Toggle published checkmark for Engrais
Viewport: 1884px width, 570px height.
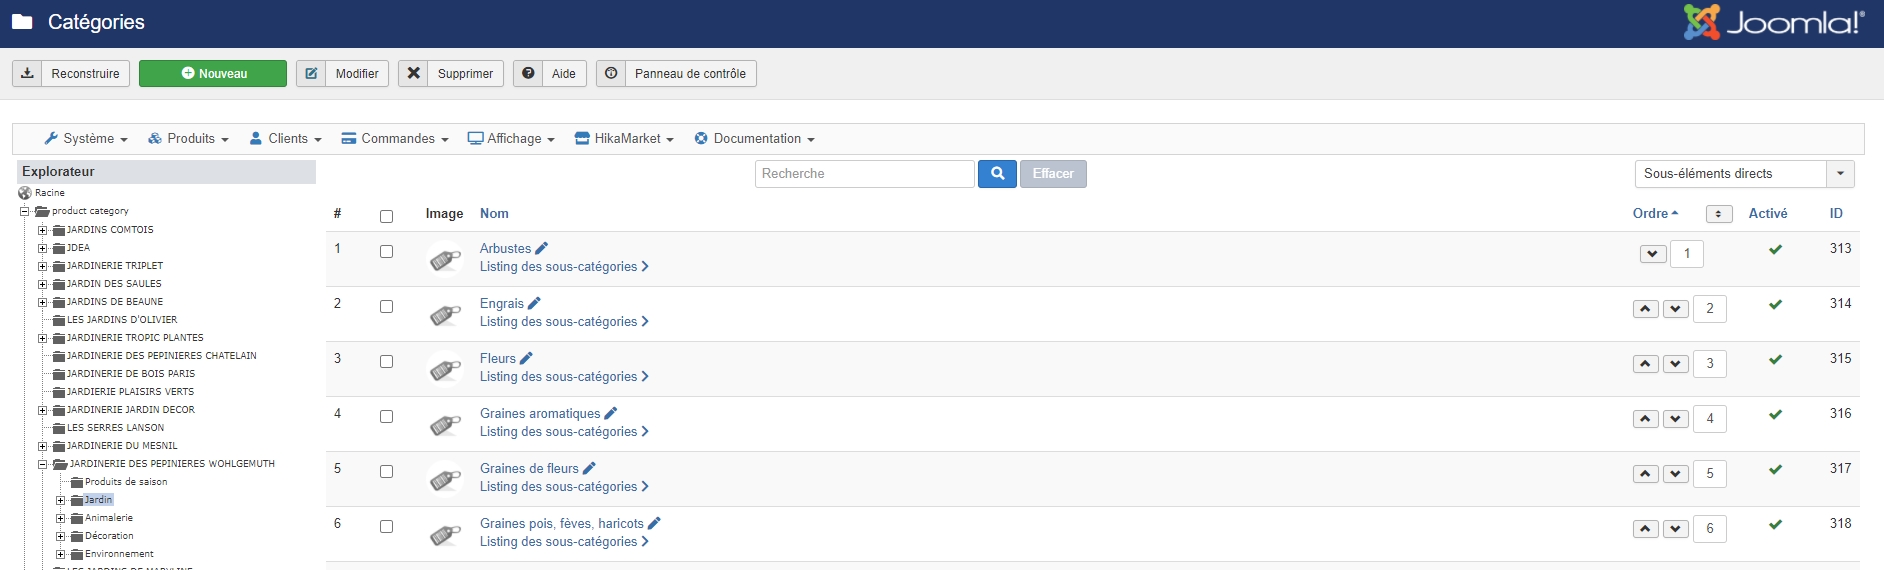pyautogui.click(x=1775, y=304)
